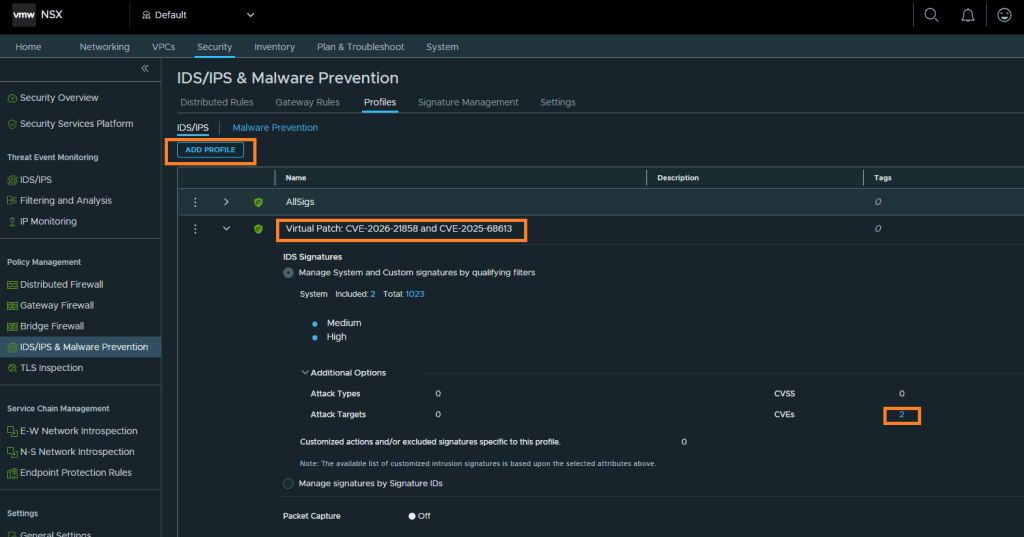Open the Security menu
1024x537 pixels.
tap(214, 47)
